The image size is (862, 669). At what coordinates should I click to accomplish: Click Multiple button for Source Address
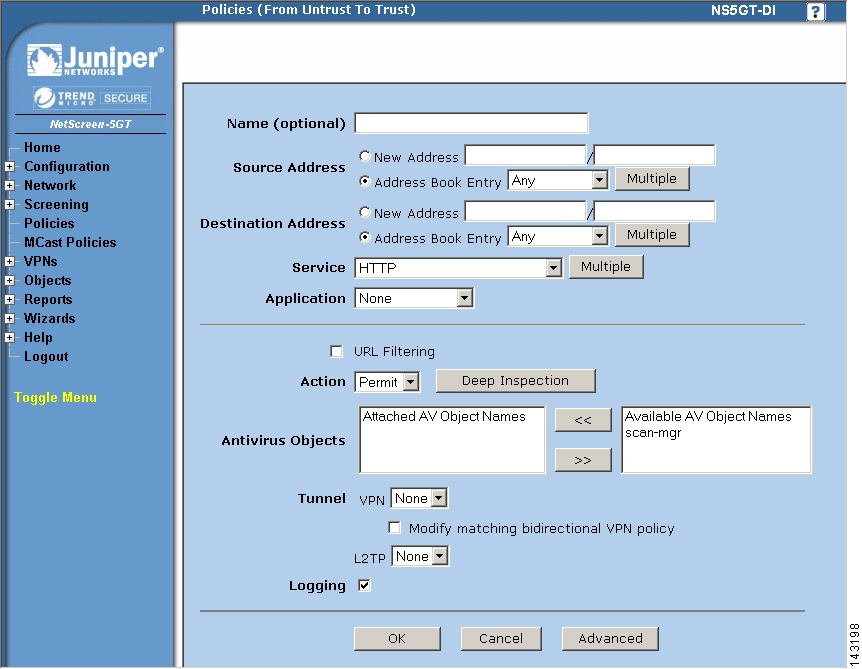652,179
